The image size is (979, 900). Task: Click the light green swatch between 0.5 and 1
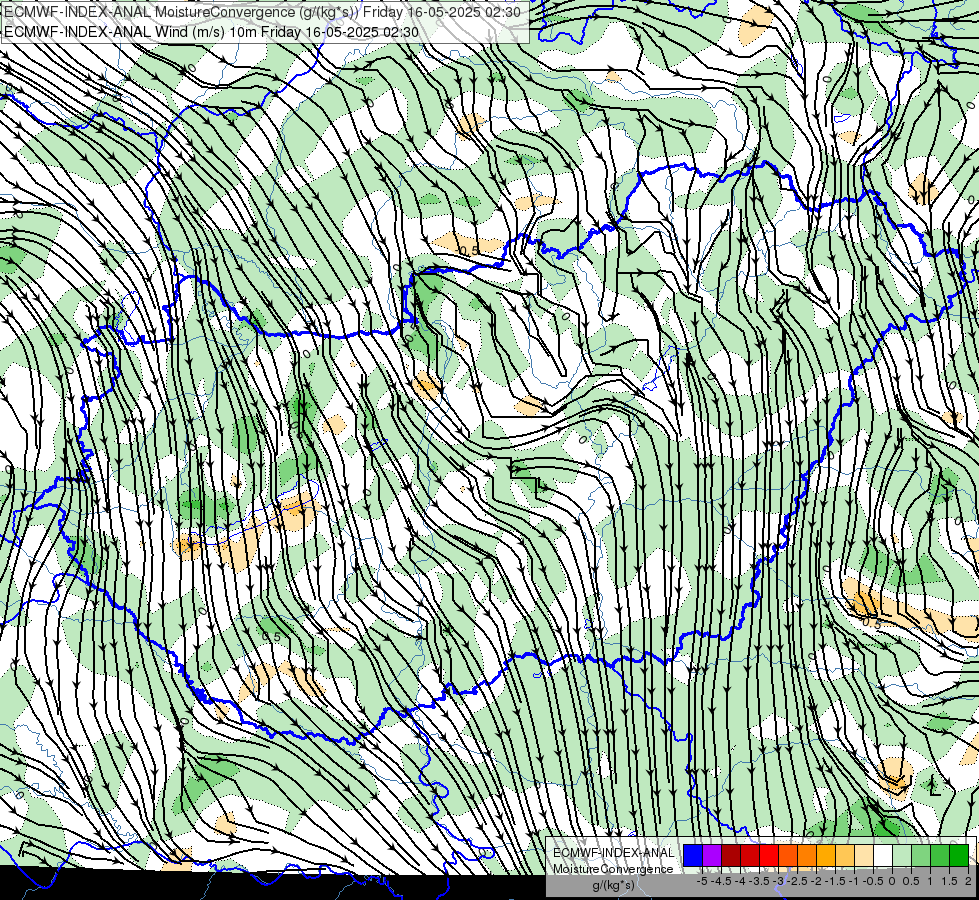922,855
